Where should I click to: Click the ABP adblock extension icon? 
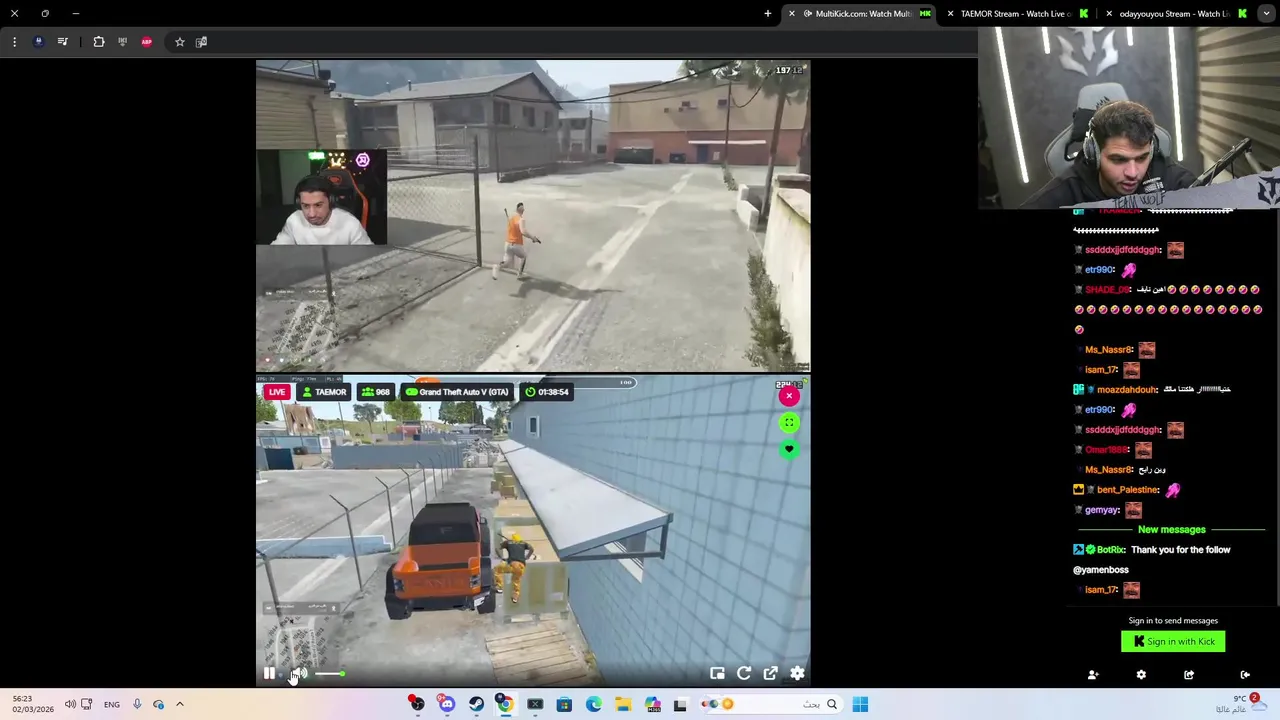(x=147, y=42)
